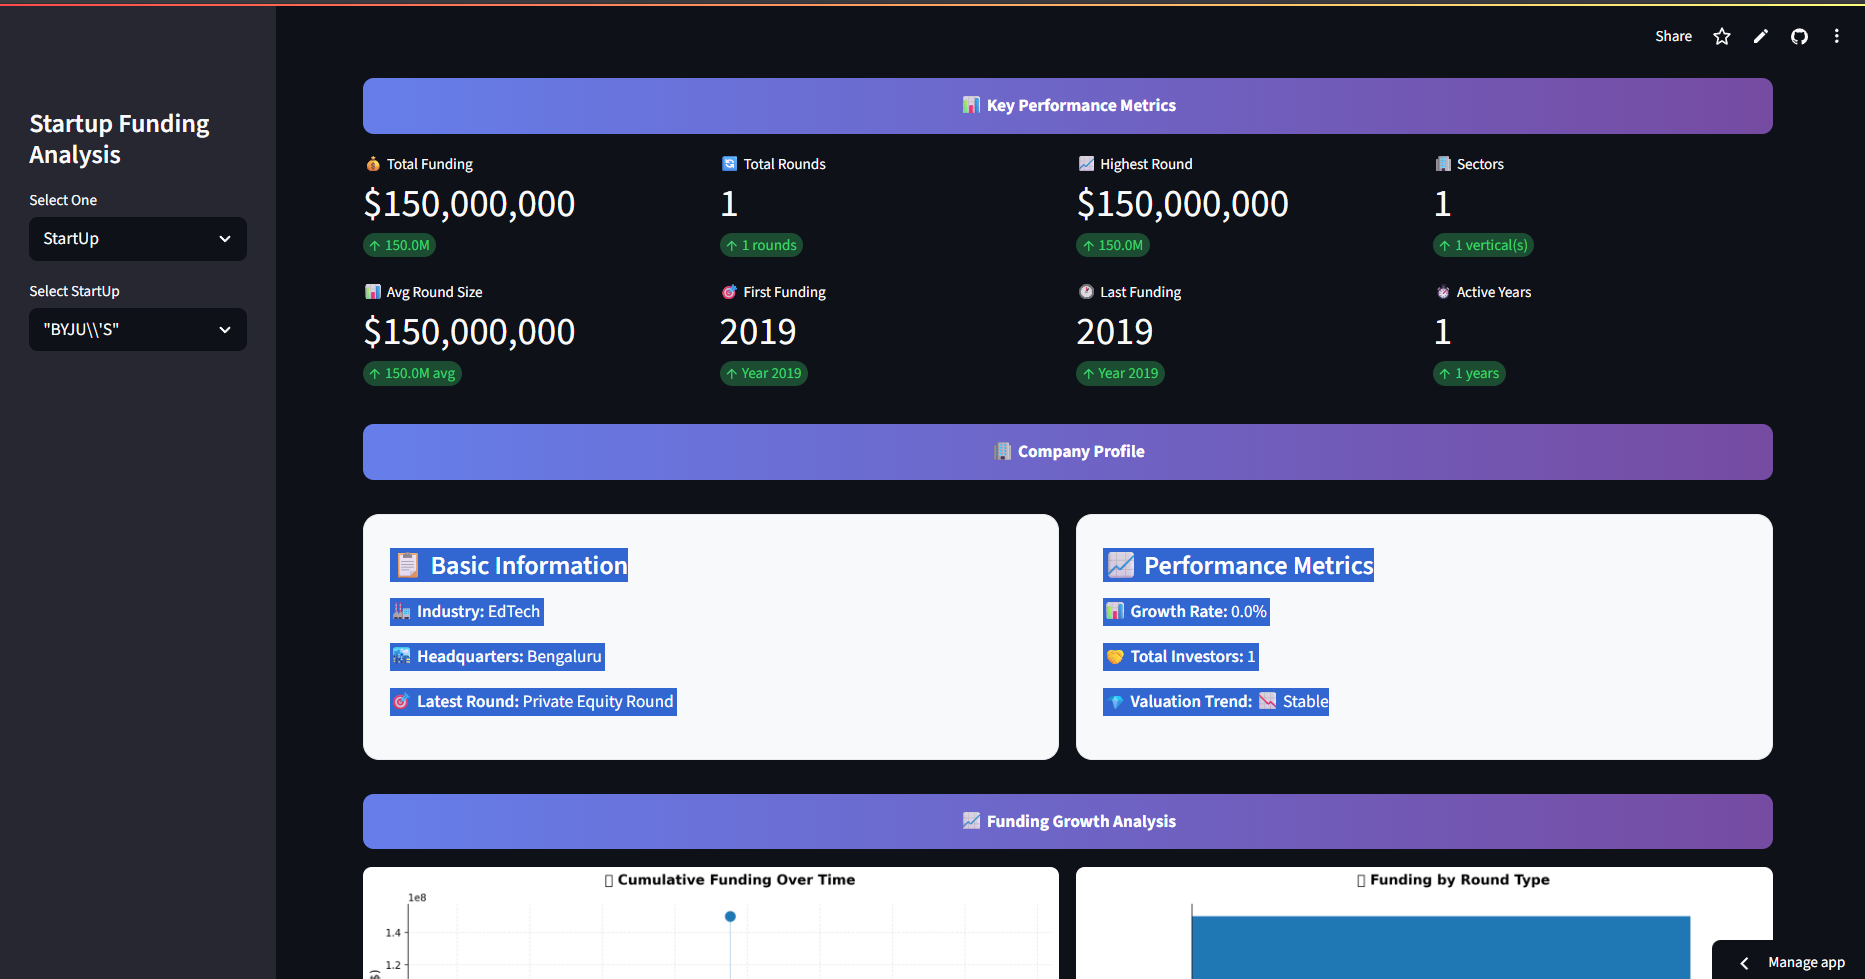Click the 'Year 2019' badge under Last Funding
Viewport: 1865px width, 979px height.
pyautogui.click(x=1120, y=373)
